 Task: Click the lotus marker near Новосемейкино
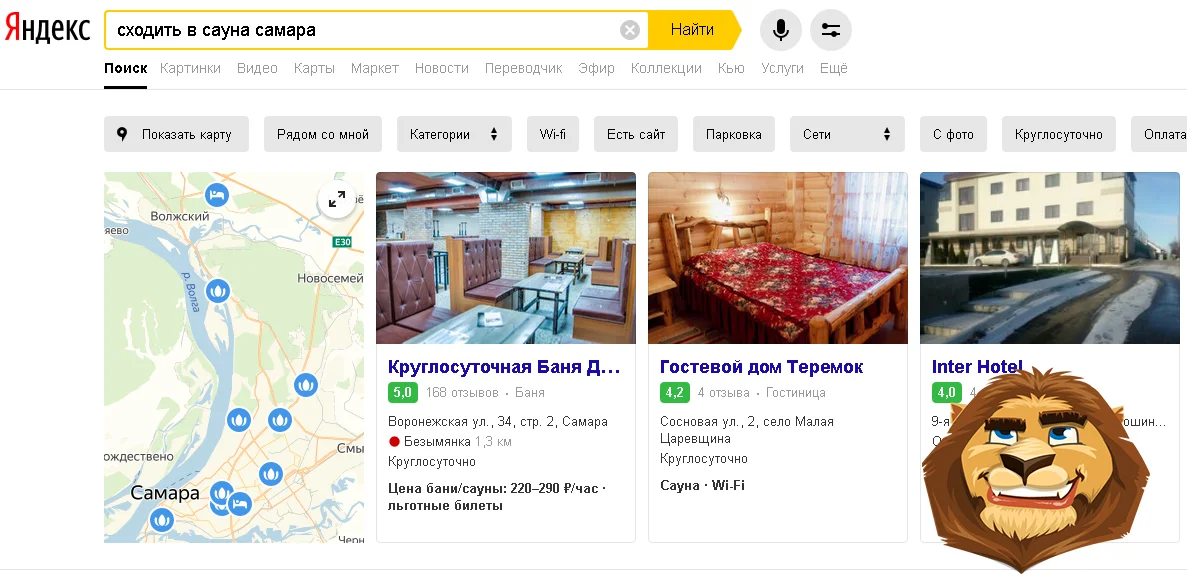pyautogui.click(x=218, y=290)
